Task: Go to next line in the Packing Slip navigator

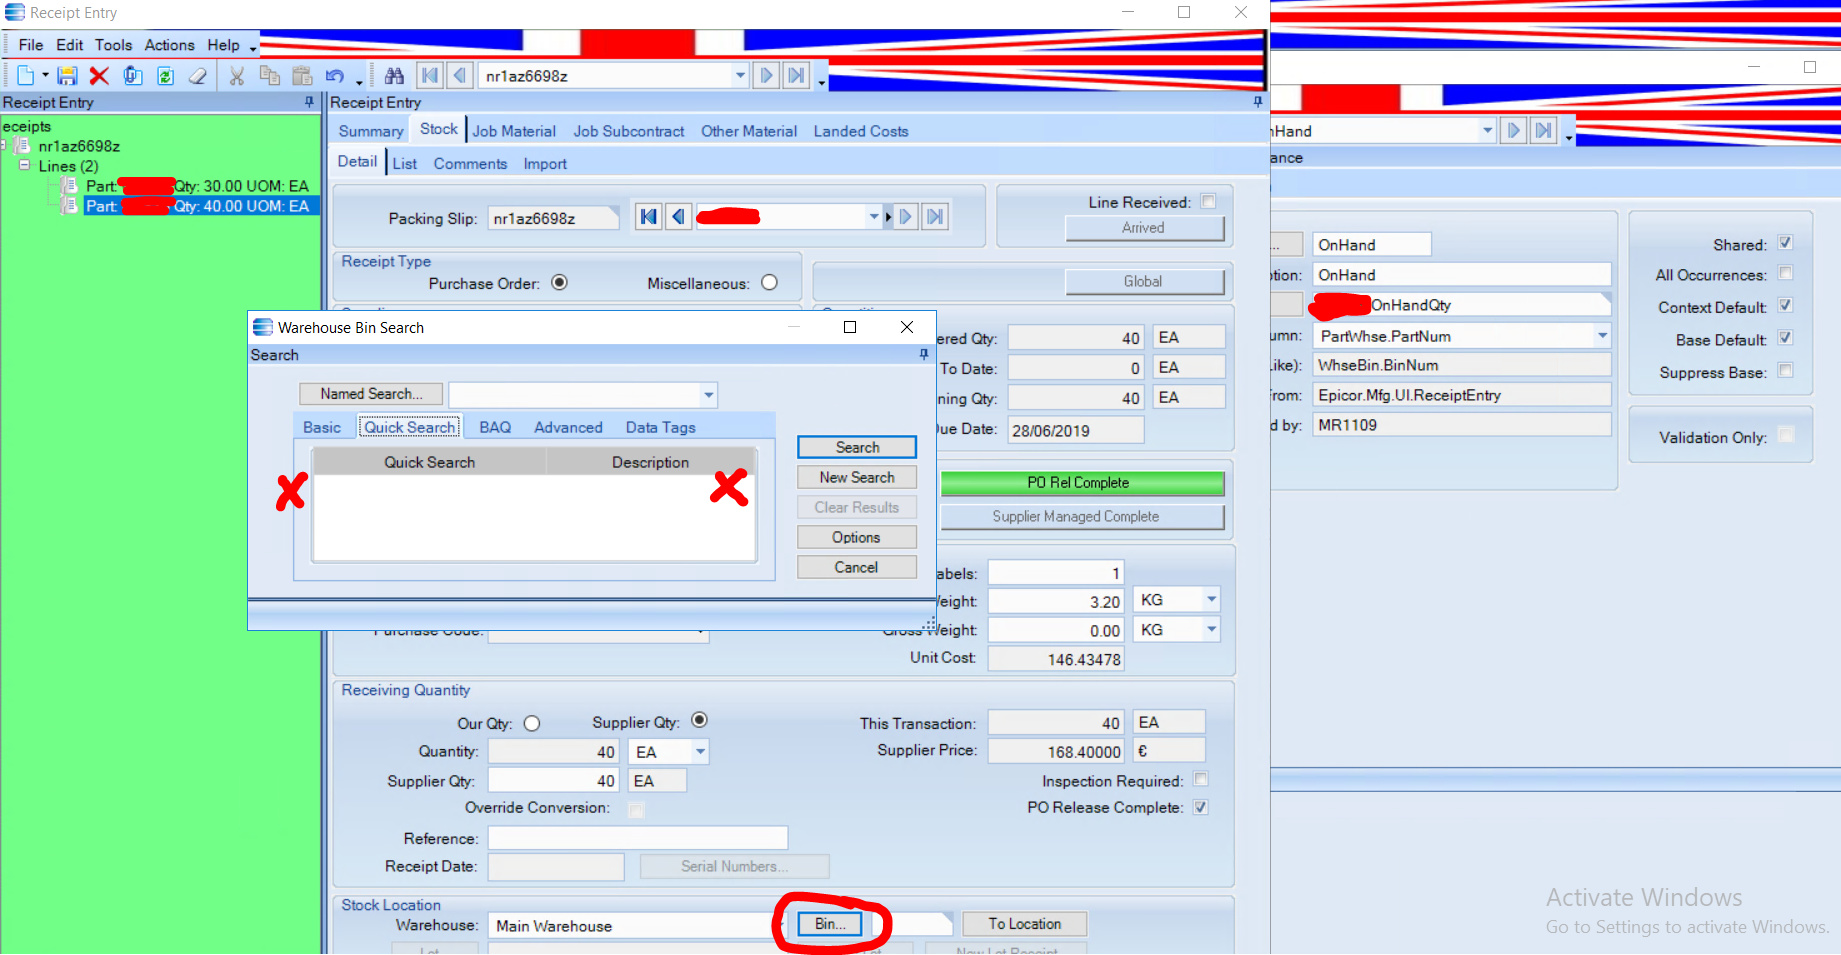Action: (905, 217)
